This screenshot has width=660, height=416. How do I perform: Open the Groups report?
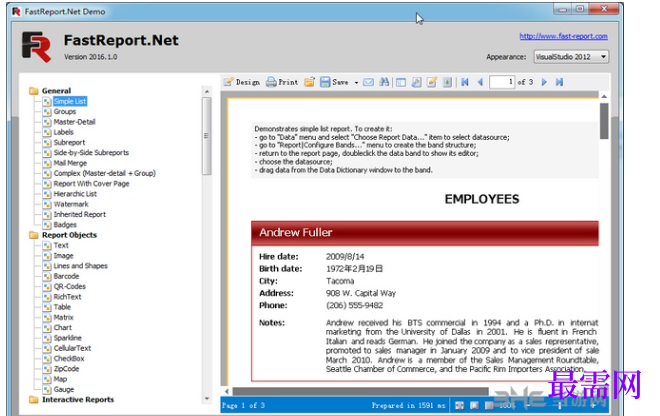pyautogui.click(x=65, y=112)
